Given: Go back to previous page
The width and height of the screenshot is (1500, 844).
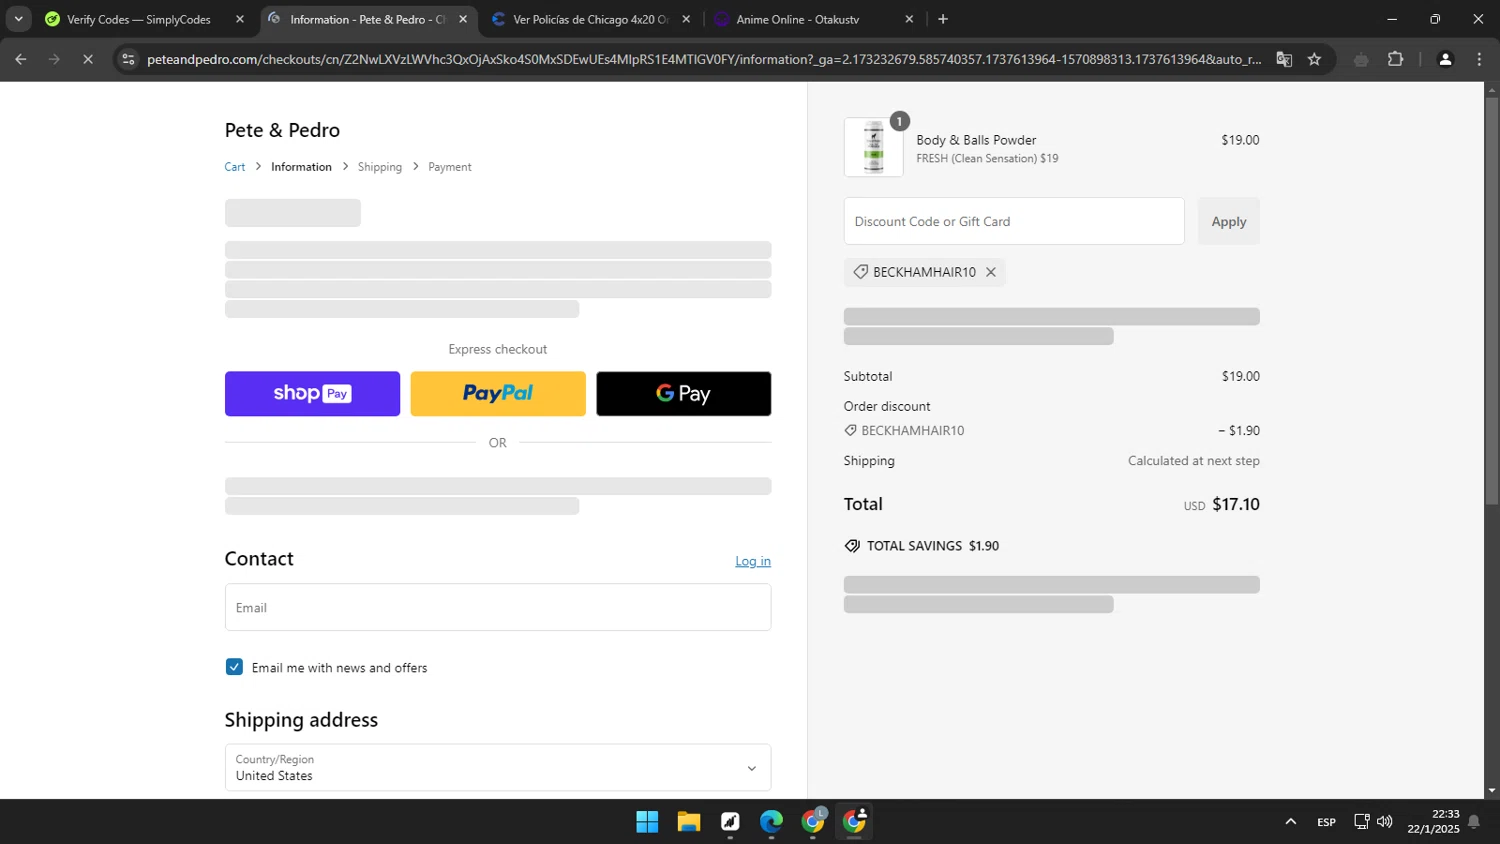Looking at the screenshot, I should tap(21, 60).
